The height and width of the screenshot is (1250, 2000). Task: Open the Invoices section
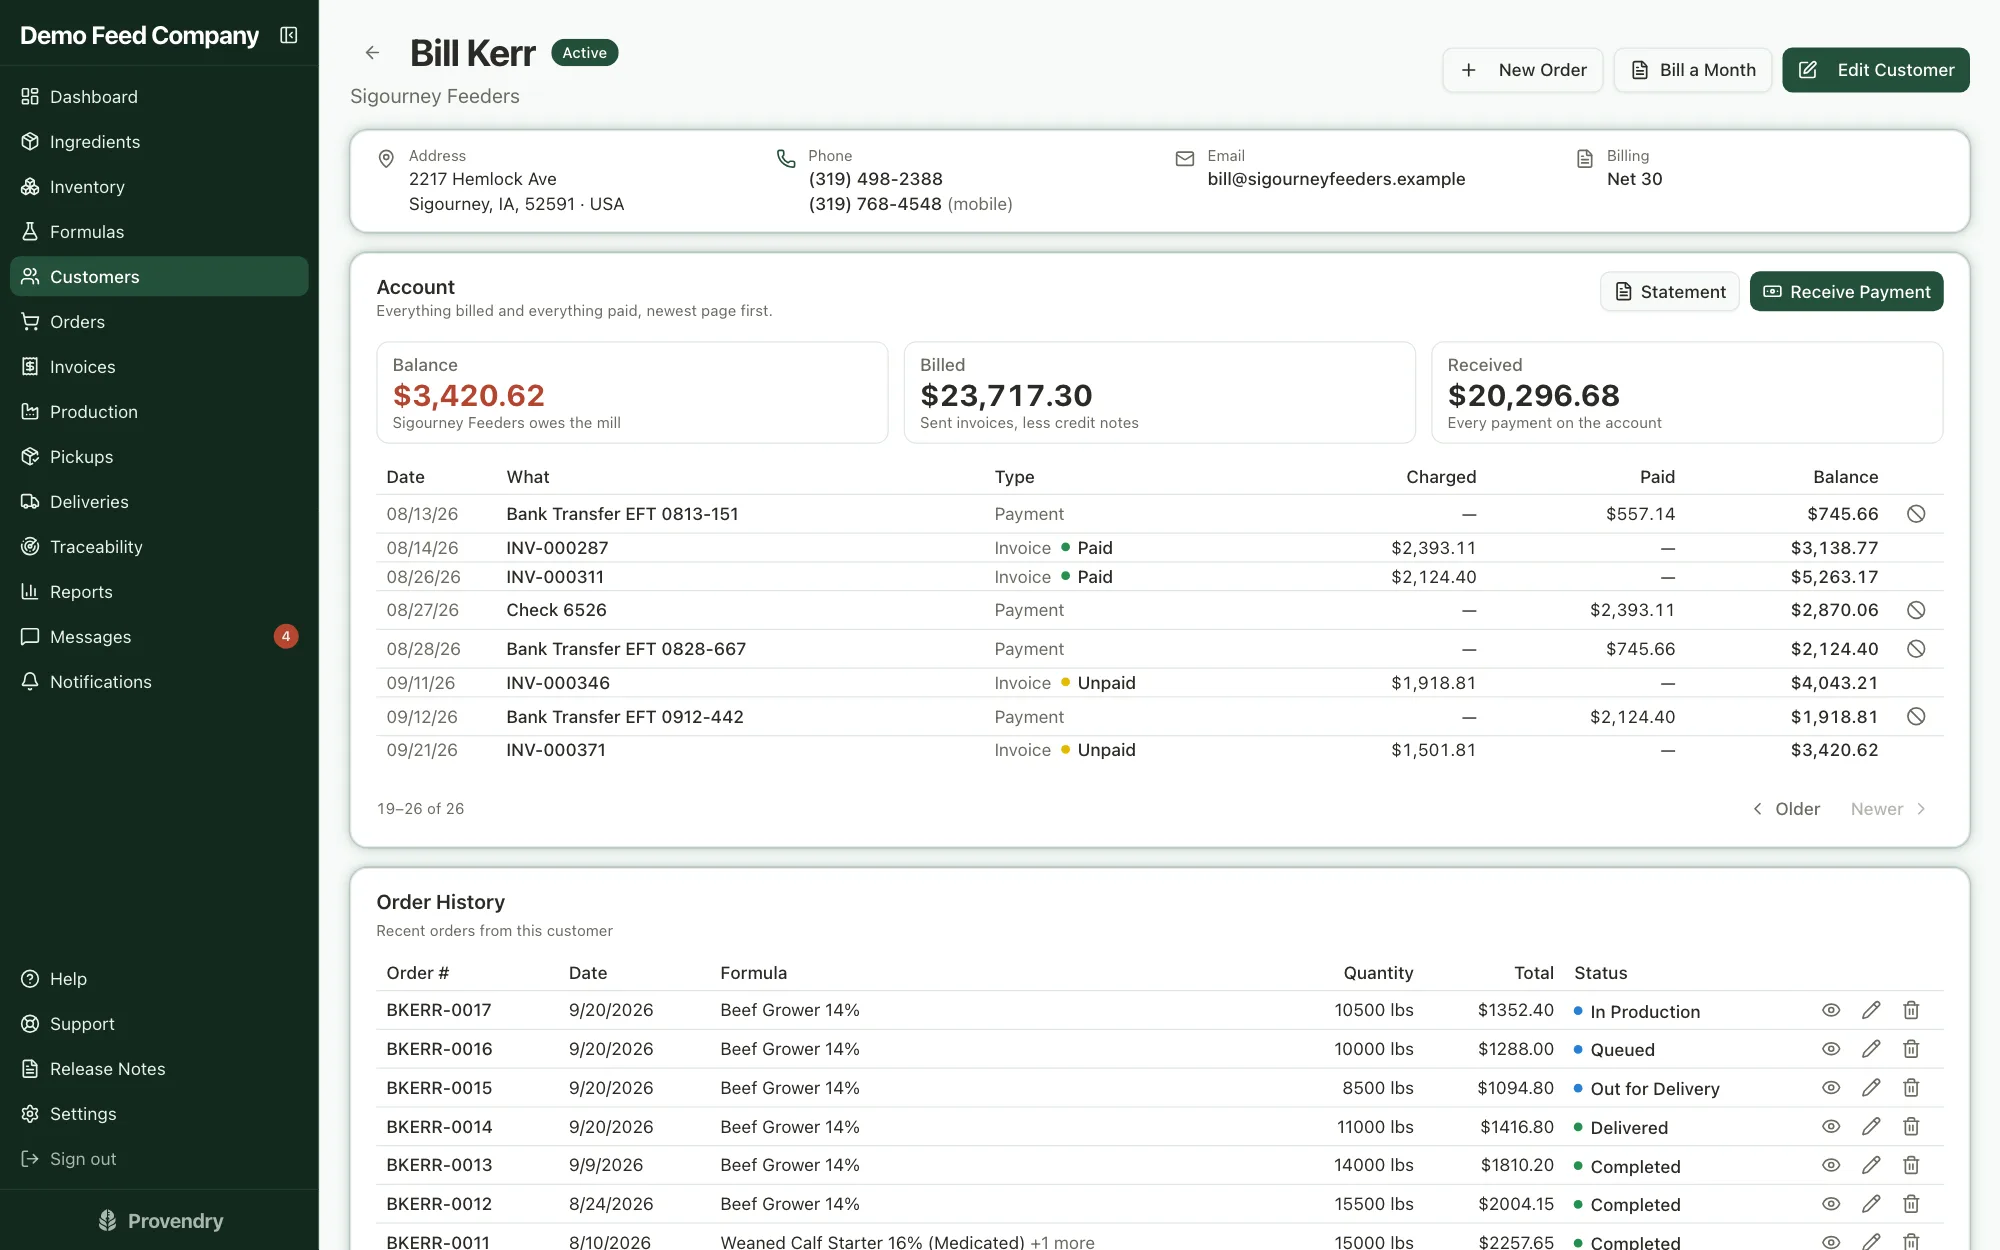(159, 367)
